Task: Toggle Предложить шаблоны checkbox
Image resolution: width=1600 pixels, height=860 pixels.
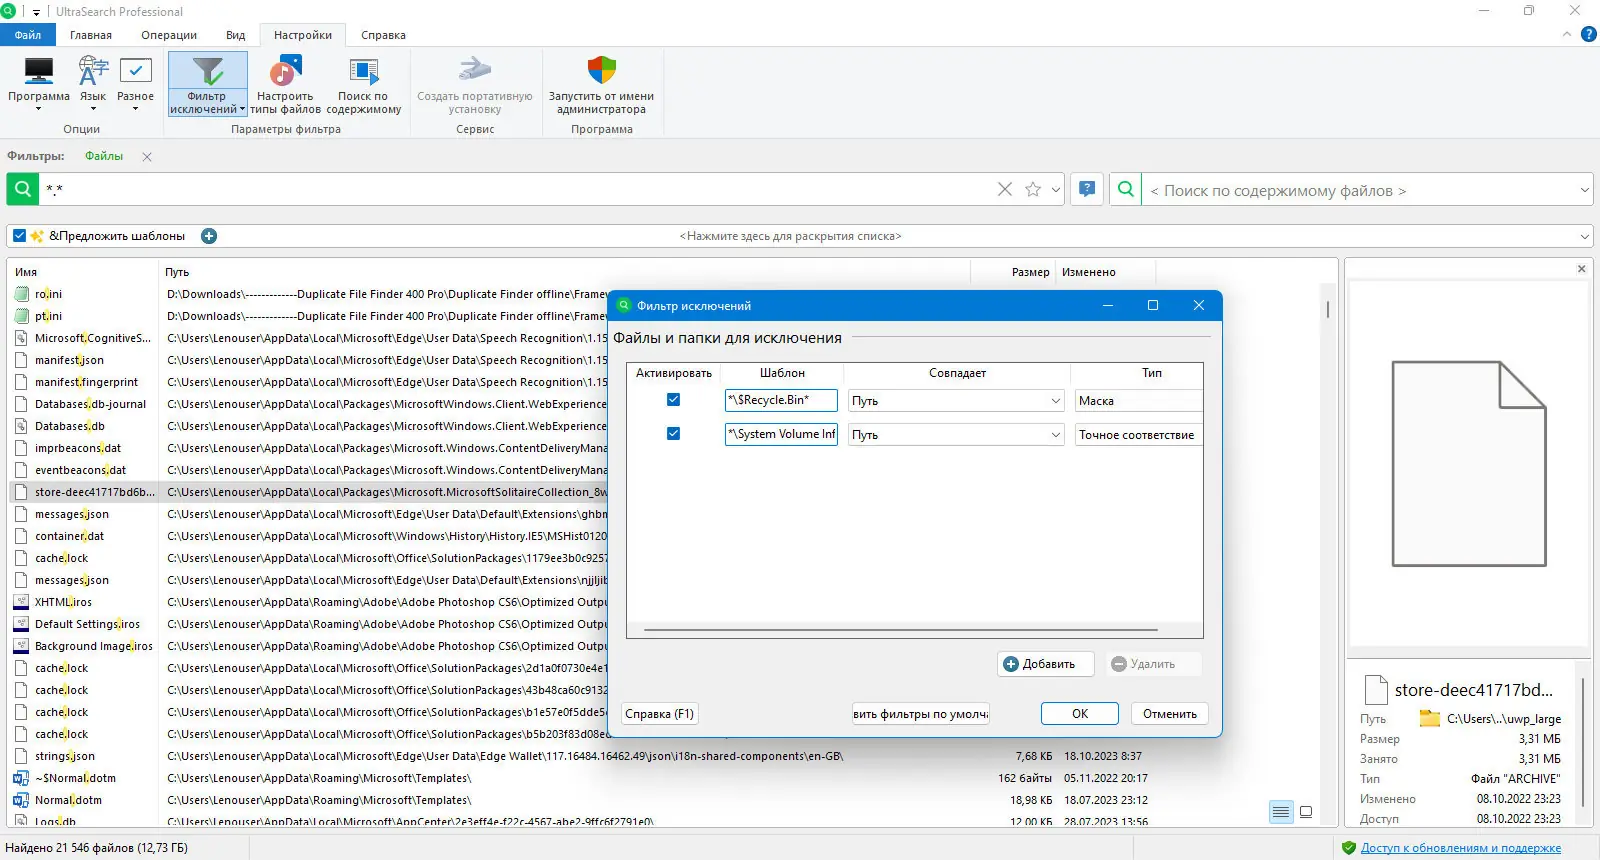Action: pos(19,236)
